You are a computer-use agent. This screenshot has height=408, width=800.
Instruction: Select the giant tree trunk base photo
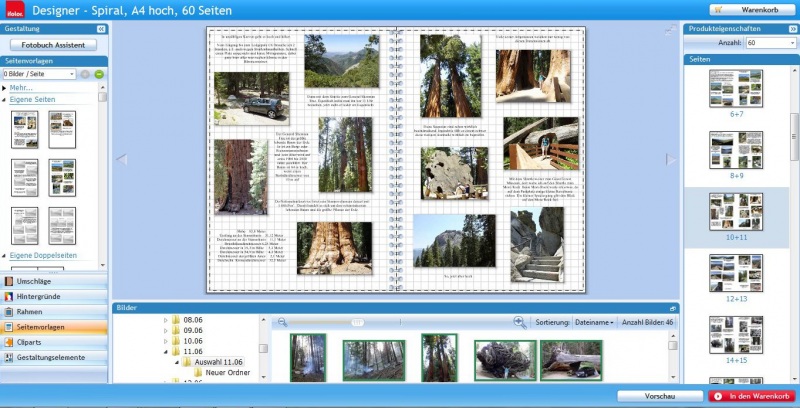click(x=335, y=248)
